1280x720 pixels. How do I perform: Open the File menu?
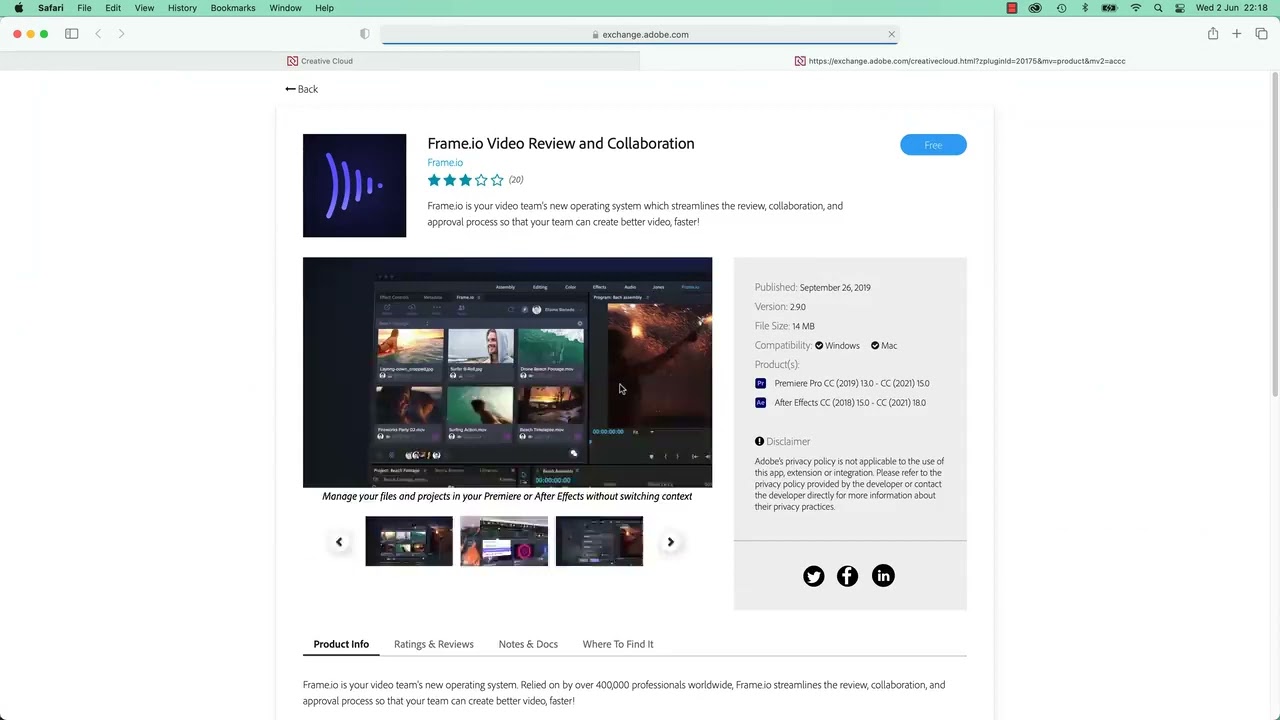click(x=84, y=8)
